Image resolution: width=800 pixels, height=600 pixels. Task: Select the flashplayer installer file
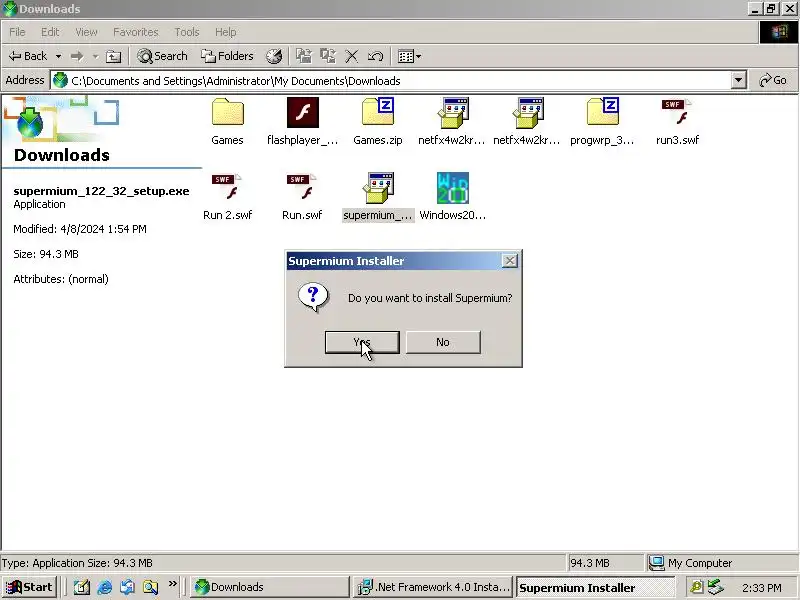[x=303, y=121]
